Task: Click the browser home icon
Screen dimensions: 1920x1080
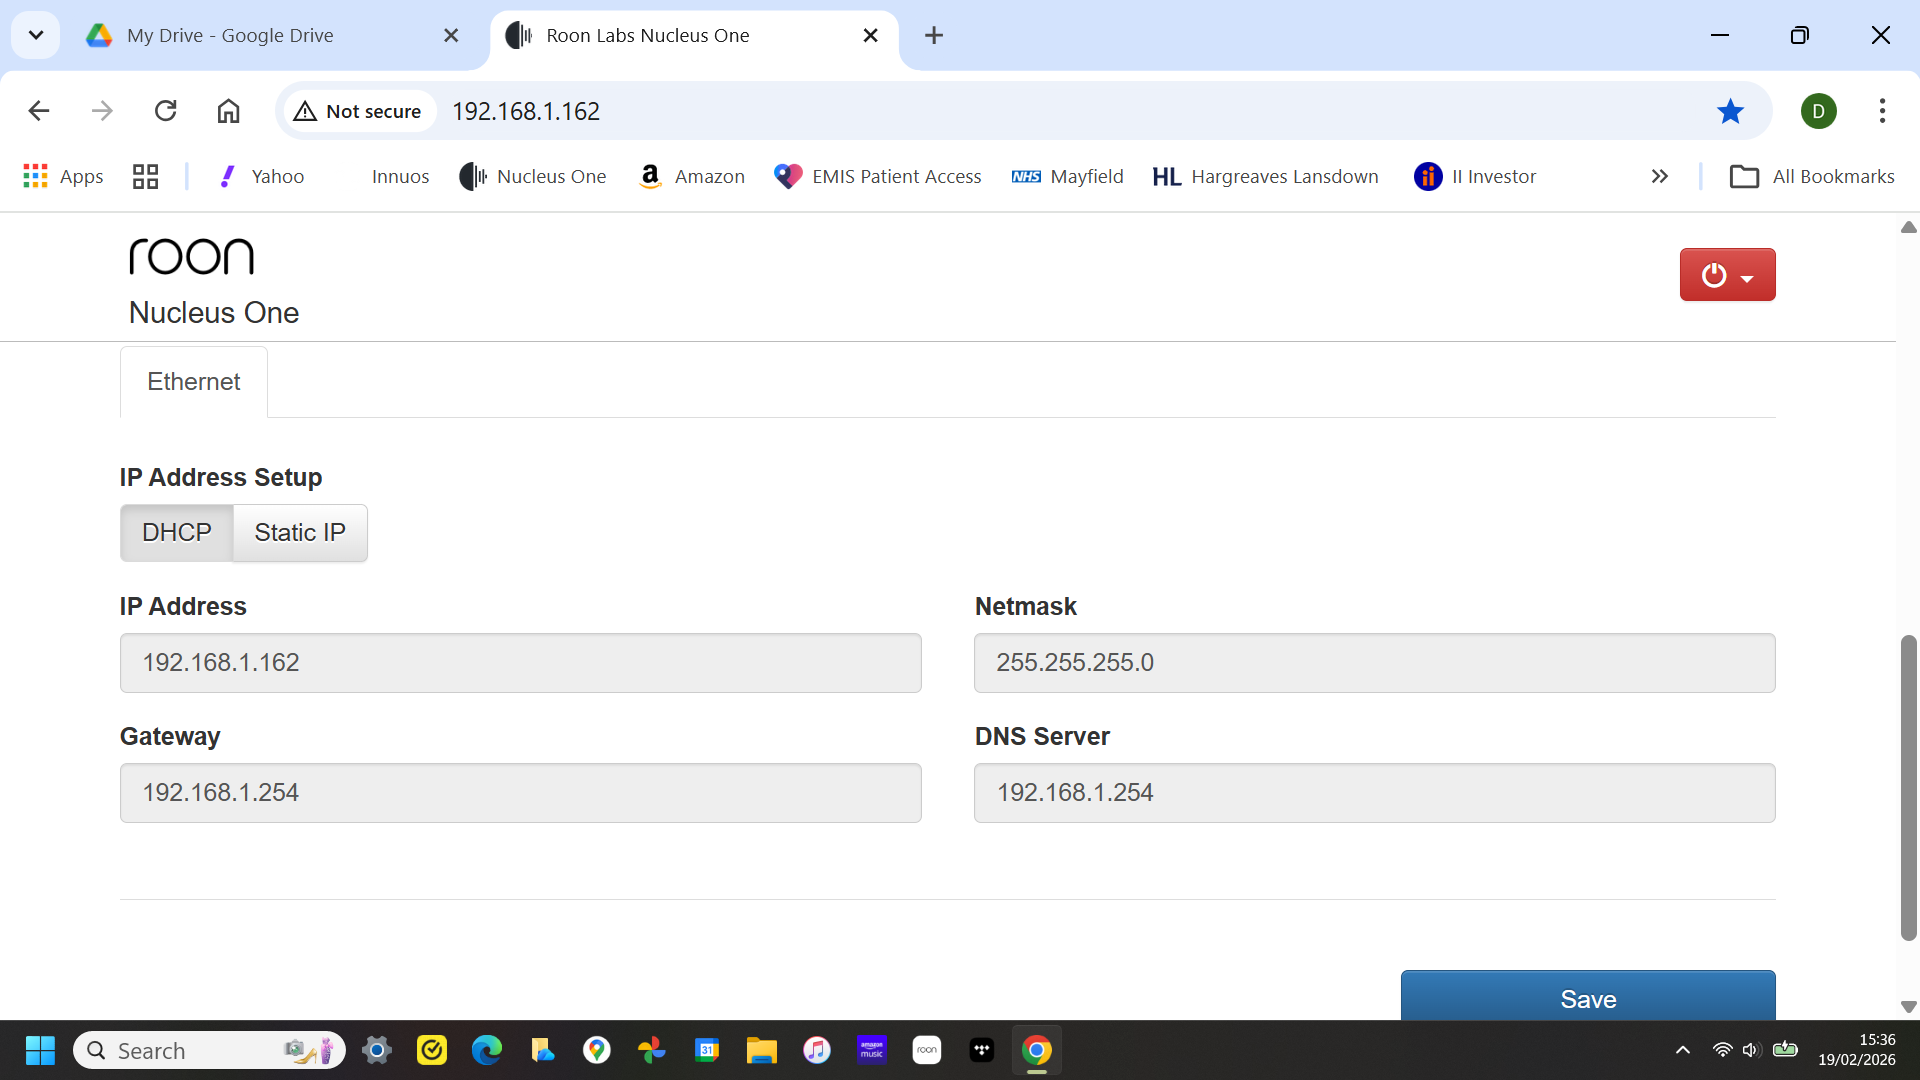Action: [228, 111]
